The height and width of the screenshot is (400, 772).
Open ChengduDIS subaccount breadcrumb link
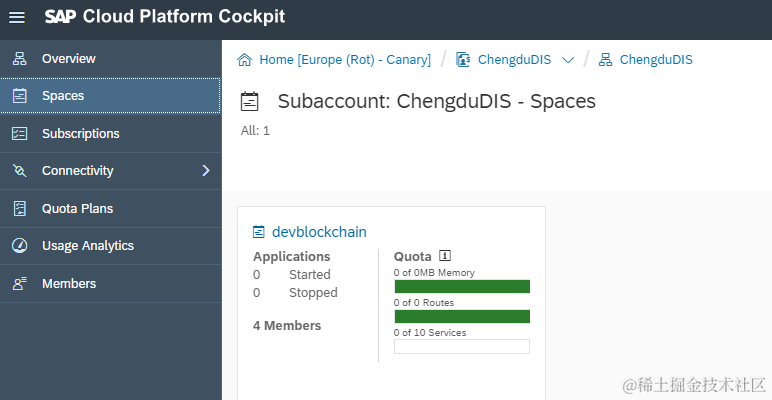(x=656, y=60)
